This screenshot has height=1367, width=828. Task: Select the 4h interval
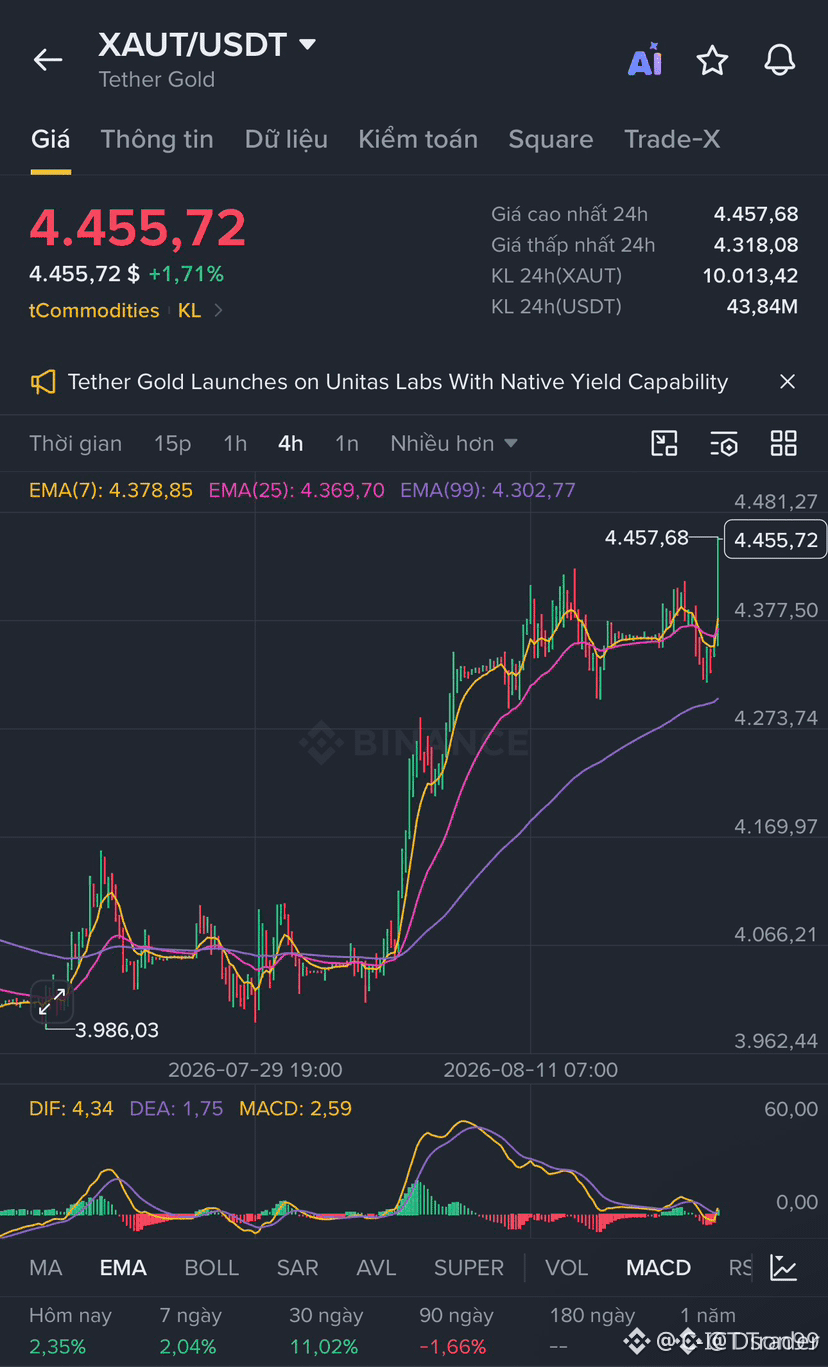291,443
